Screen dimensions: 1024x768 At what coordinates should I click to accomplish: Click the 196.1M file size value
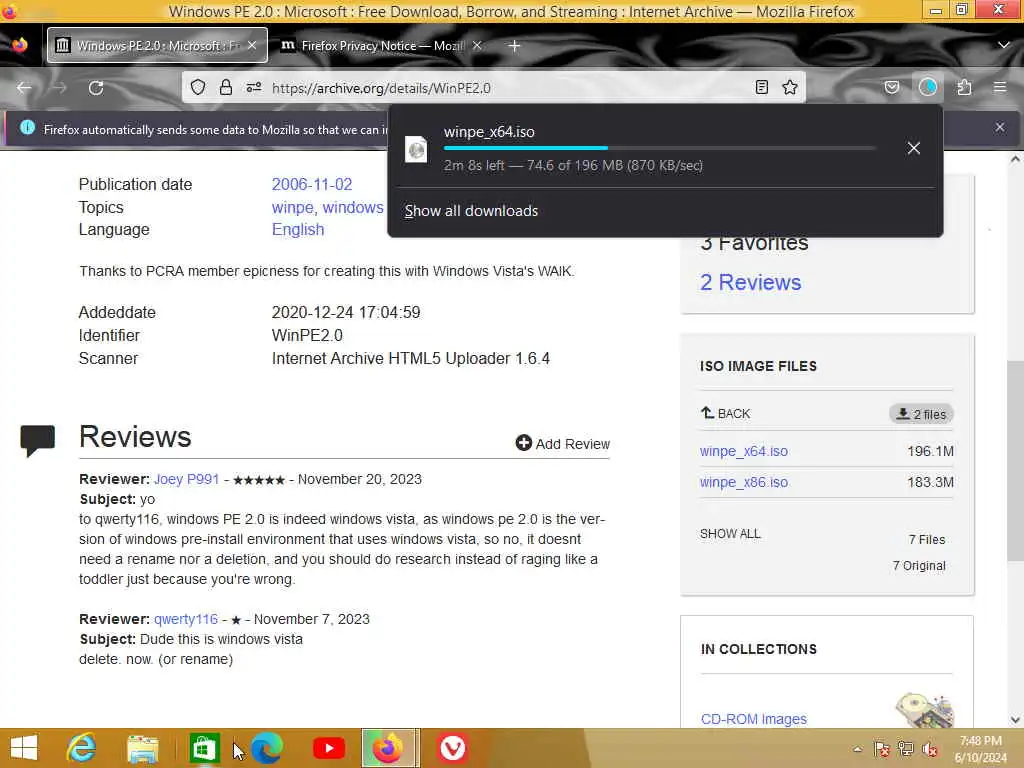tap(930, 451)
